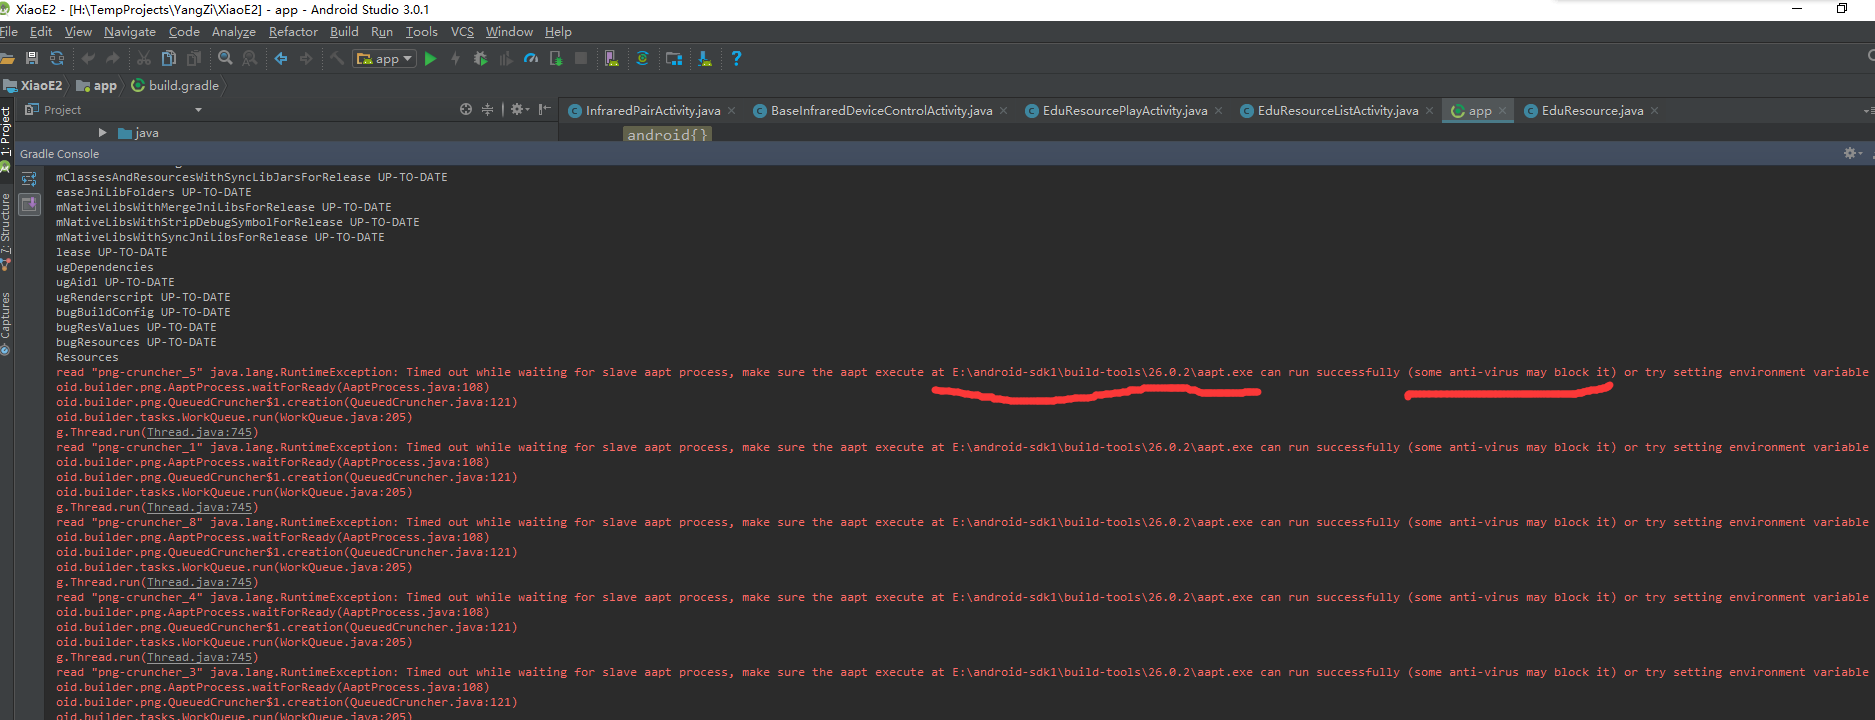Switch to EduResourcePlayActivity.java tab
The height and width of the screenshot is (720, 1875).
click(1124, 111)
